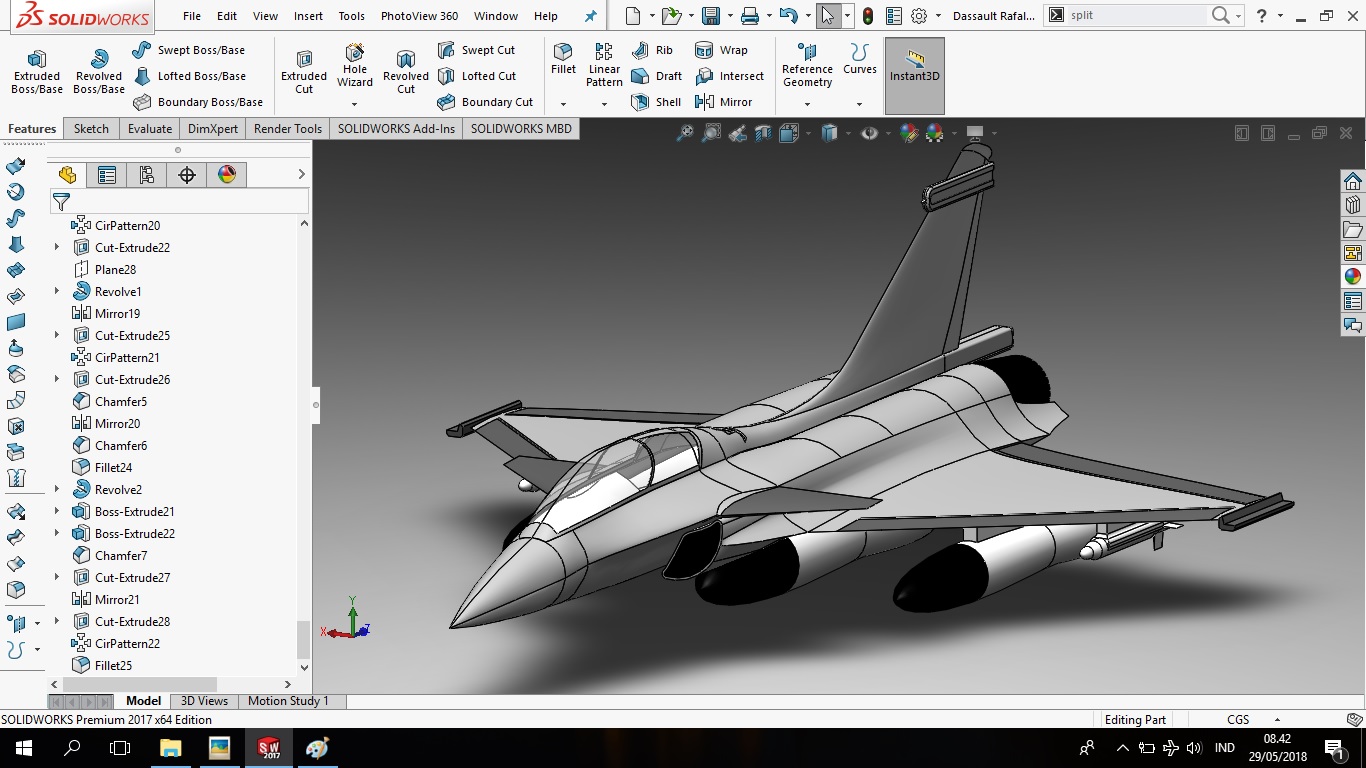
Task: Open the DisplayManager colored sphere tab
Action: point(227,174)
